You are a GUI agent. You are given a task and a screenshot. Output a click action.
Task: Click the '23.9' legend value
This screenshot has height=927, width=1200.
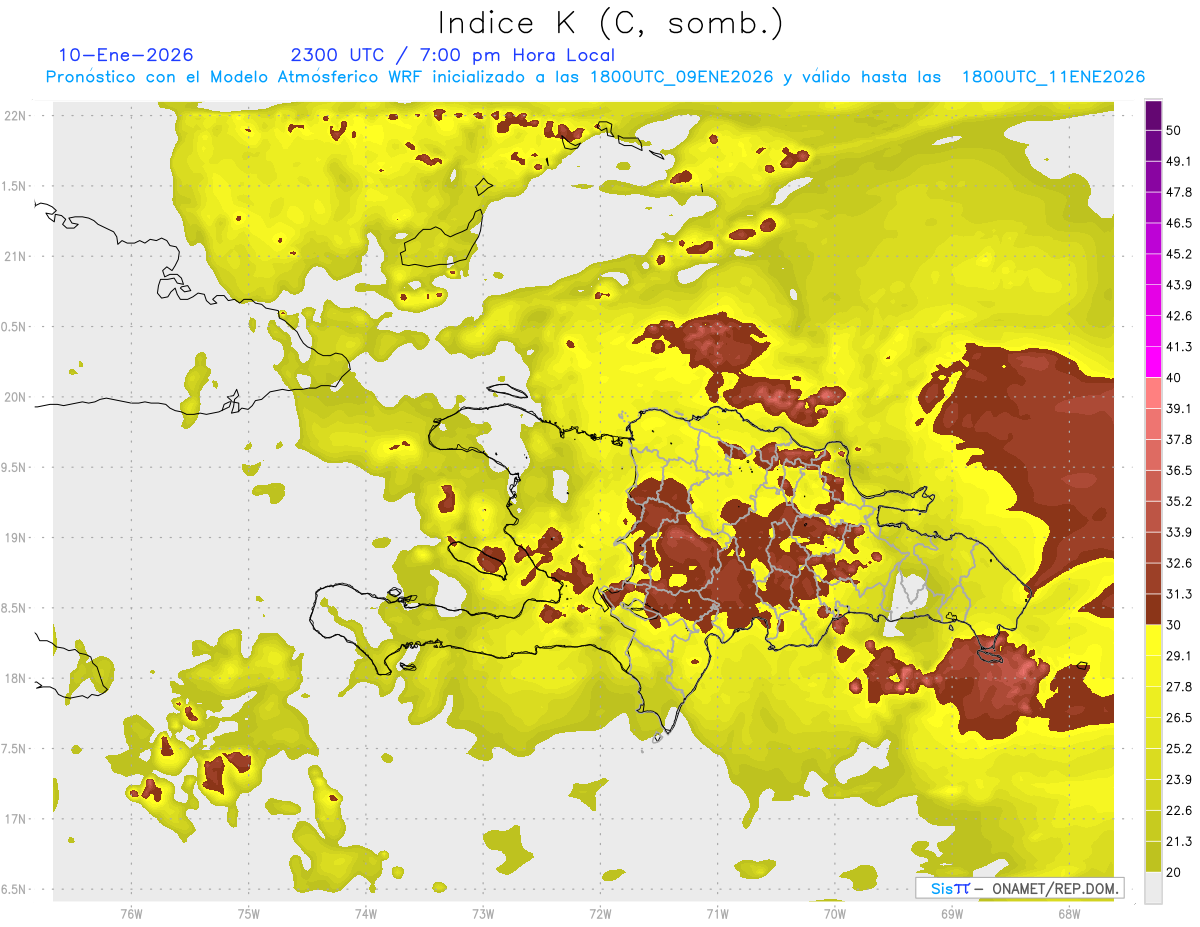click(1179, 780)
